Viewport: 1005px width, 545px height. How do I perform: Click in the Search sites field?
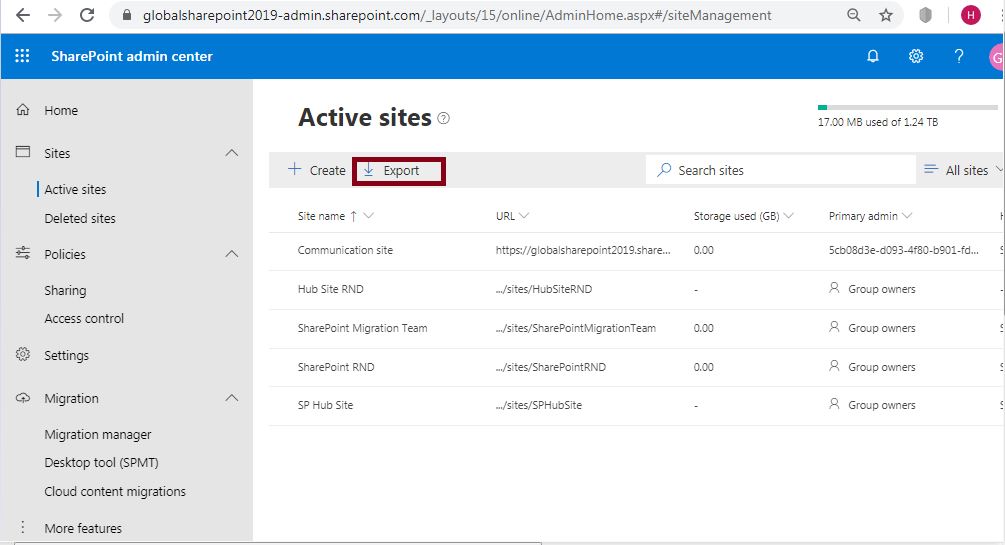point(781,170)
